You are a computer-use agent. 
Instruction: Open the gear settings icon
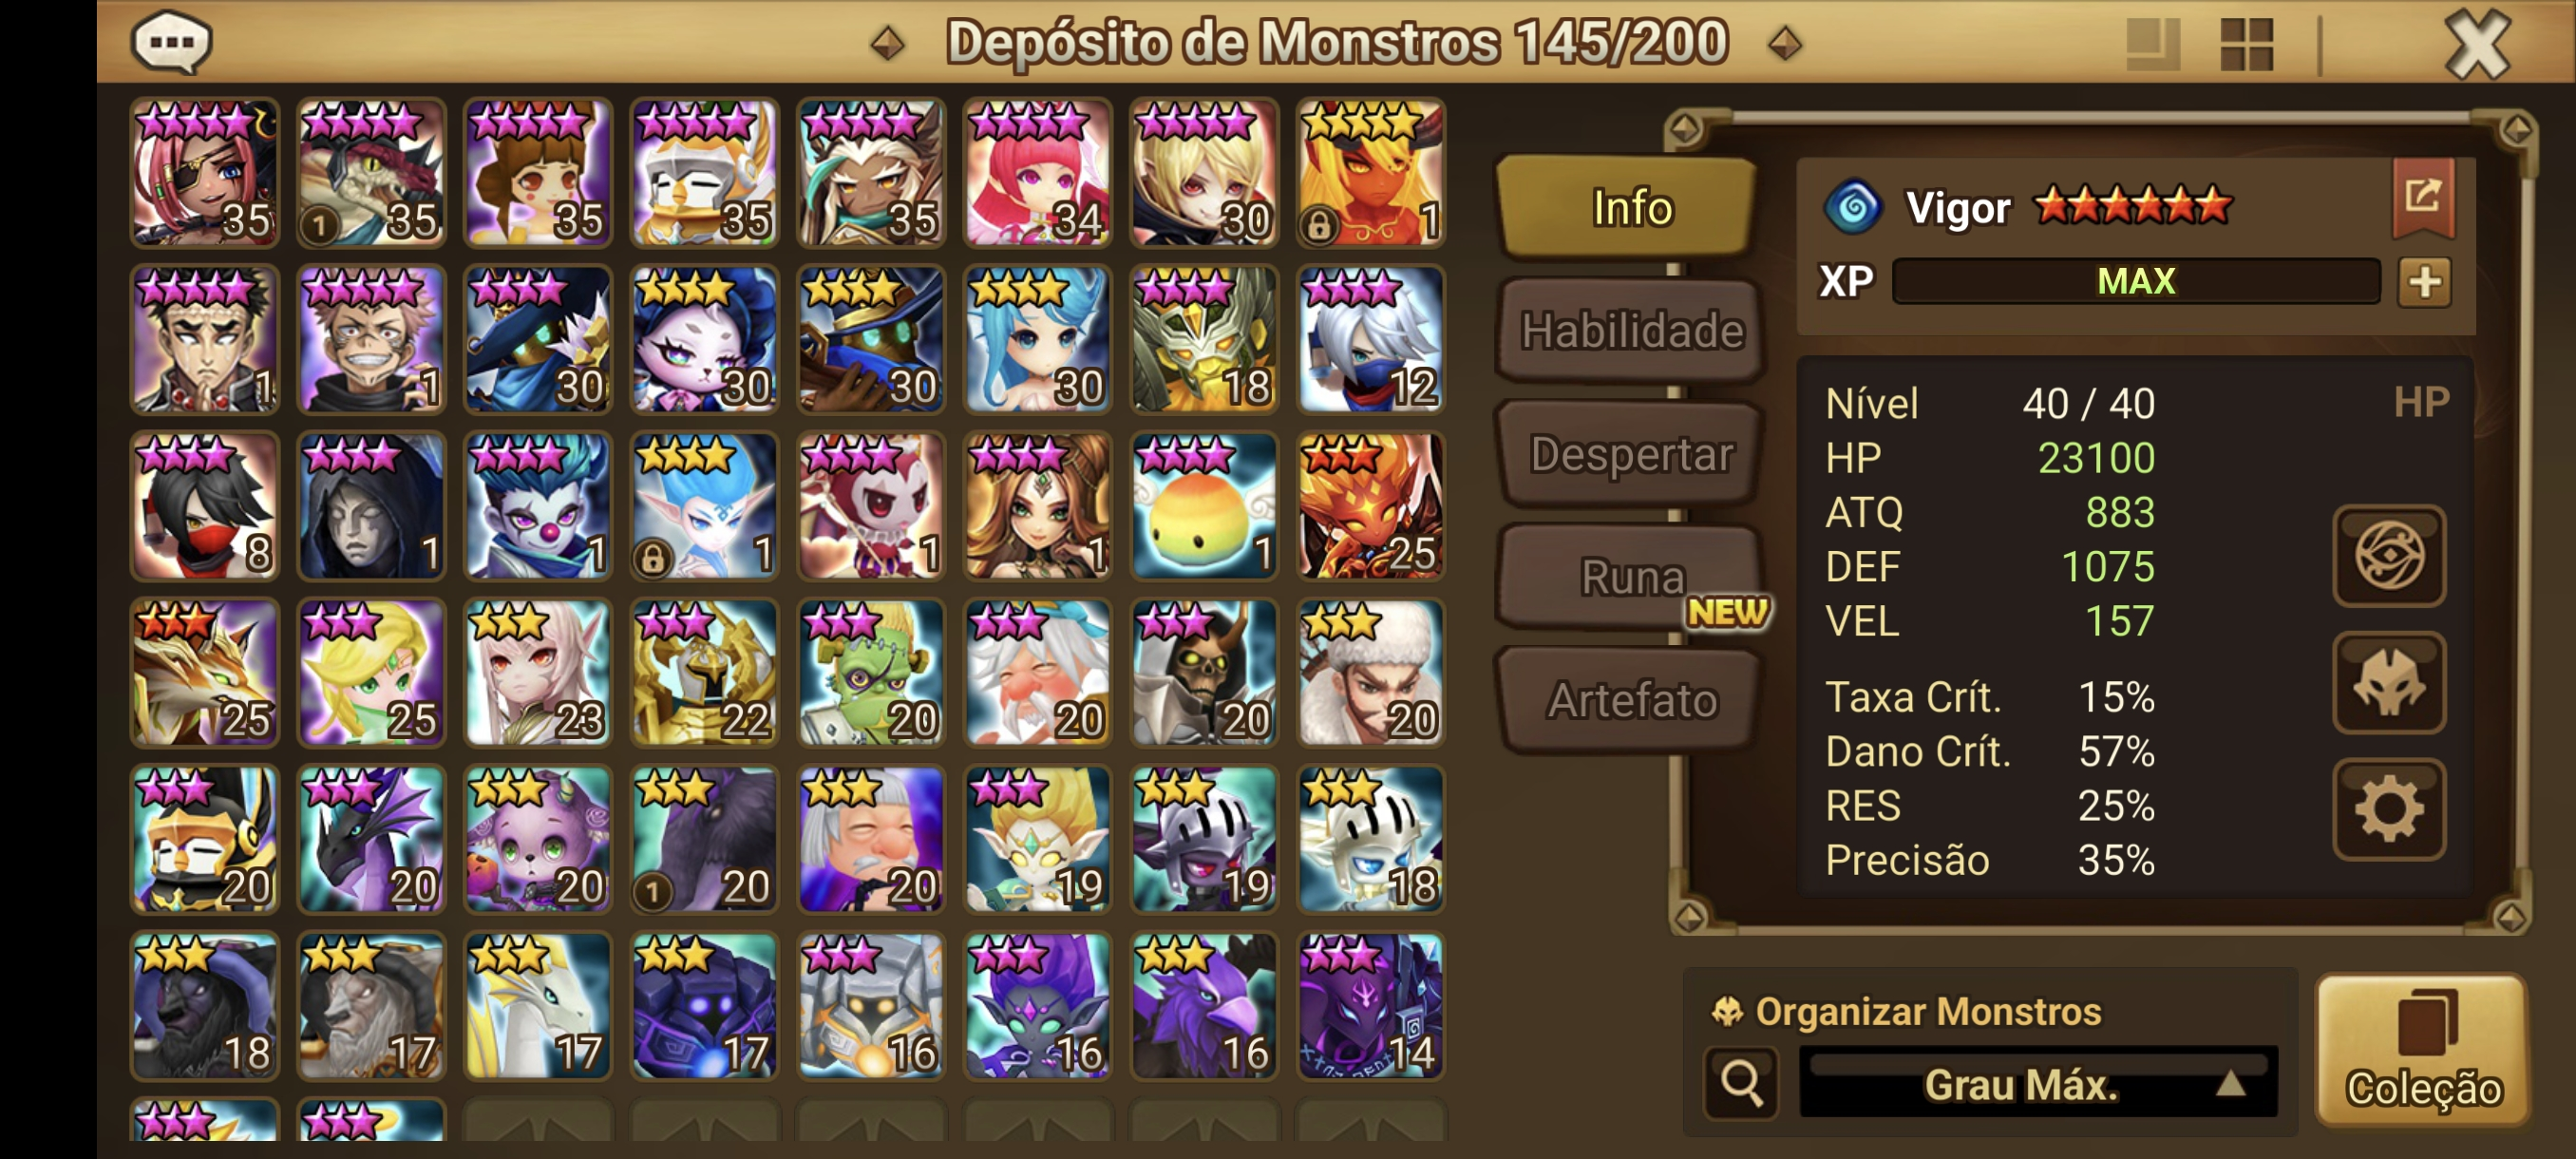coord(2388,810)
